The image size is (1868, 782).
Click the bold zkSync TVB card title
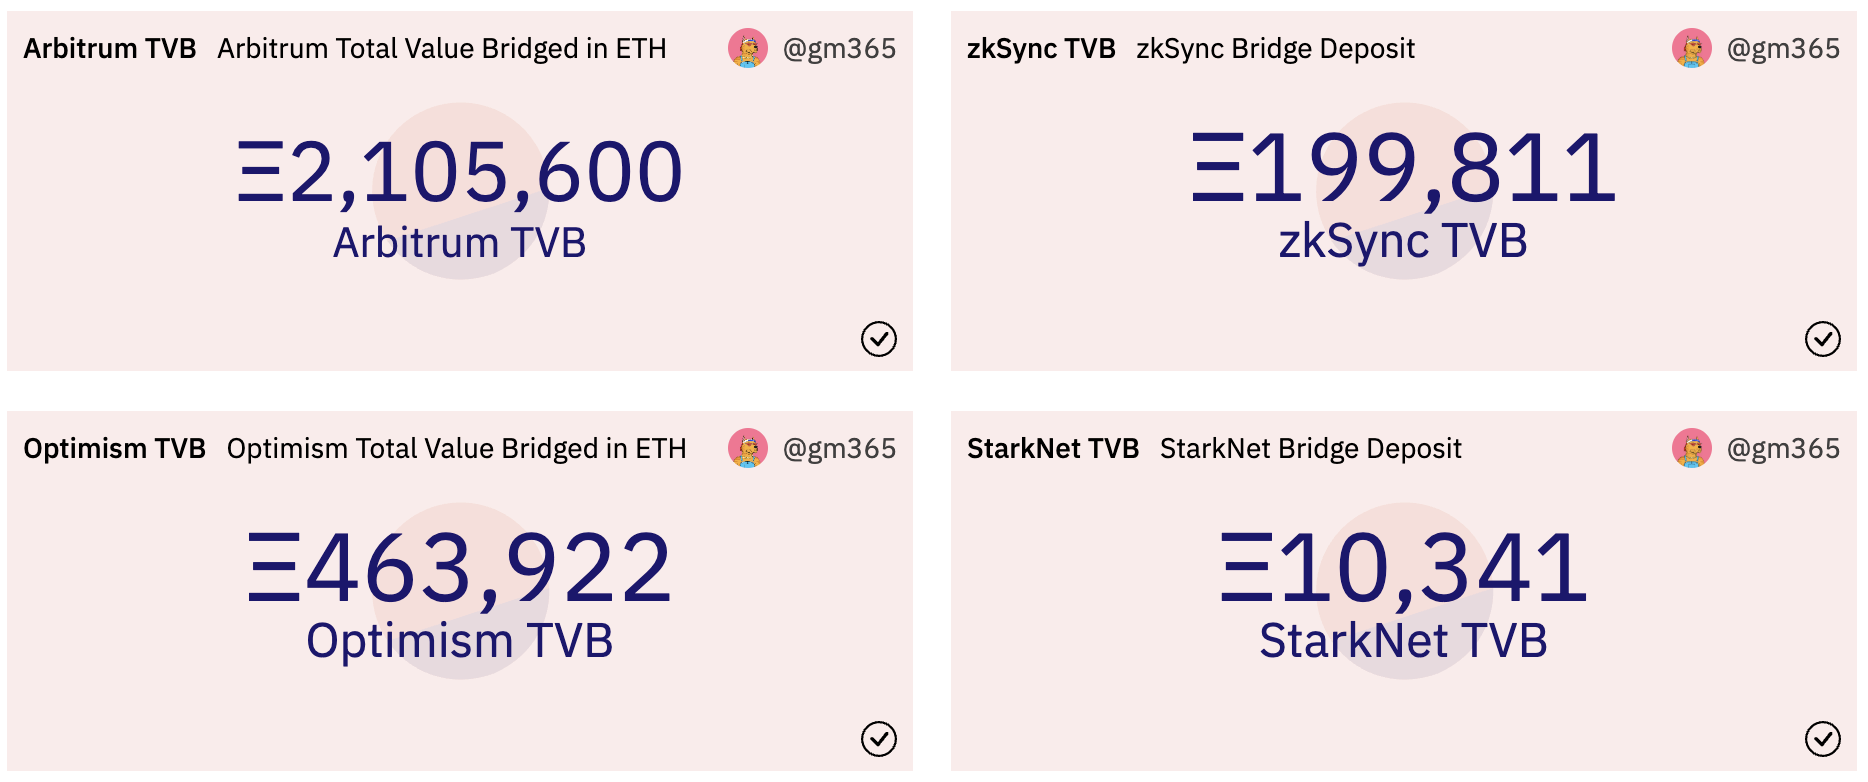tap(1041, 49)
